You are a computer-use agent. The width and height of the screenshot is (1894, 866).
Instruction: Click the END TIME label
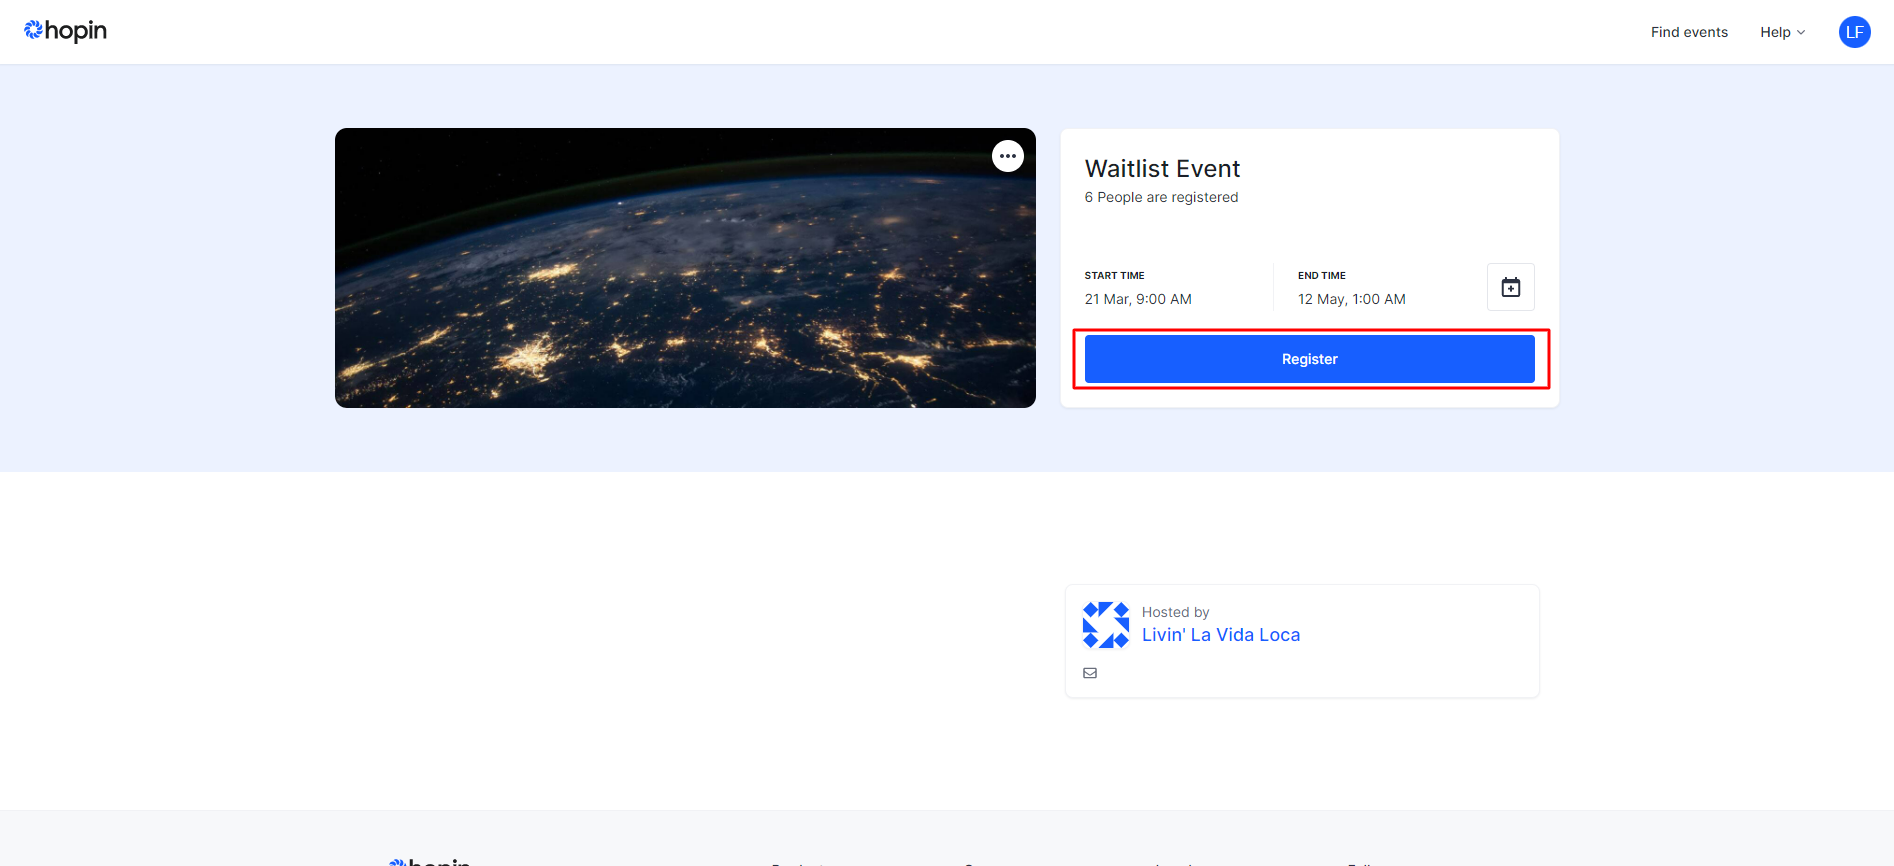point(1322,276)
